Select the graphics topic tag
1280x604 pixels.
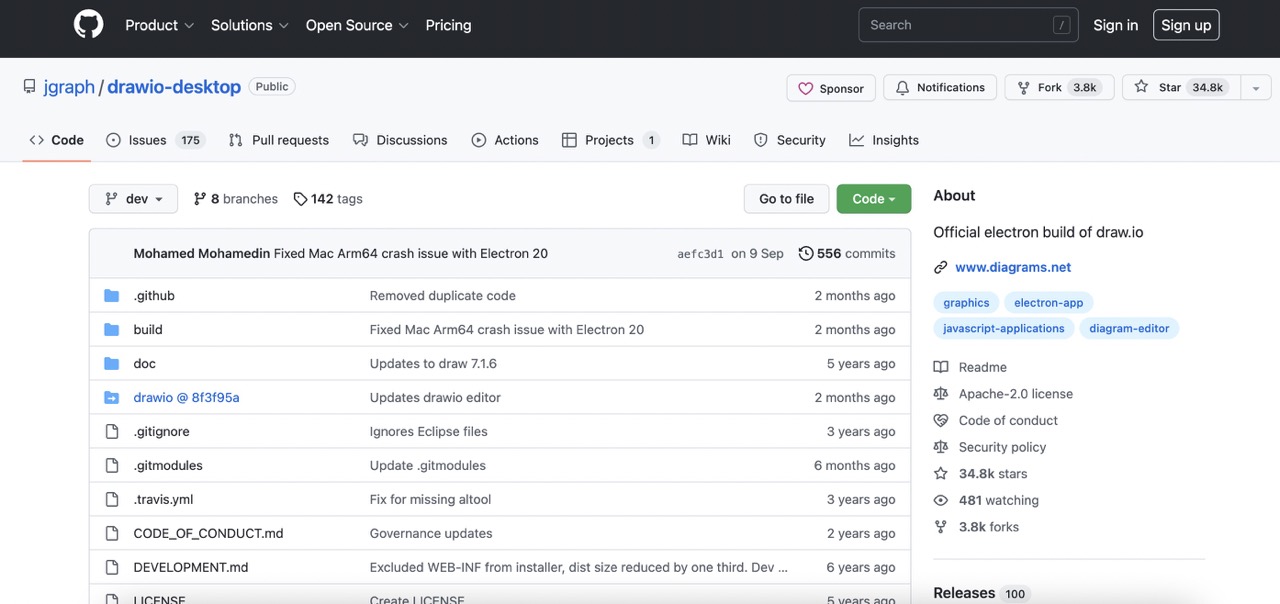[966, 303]
